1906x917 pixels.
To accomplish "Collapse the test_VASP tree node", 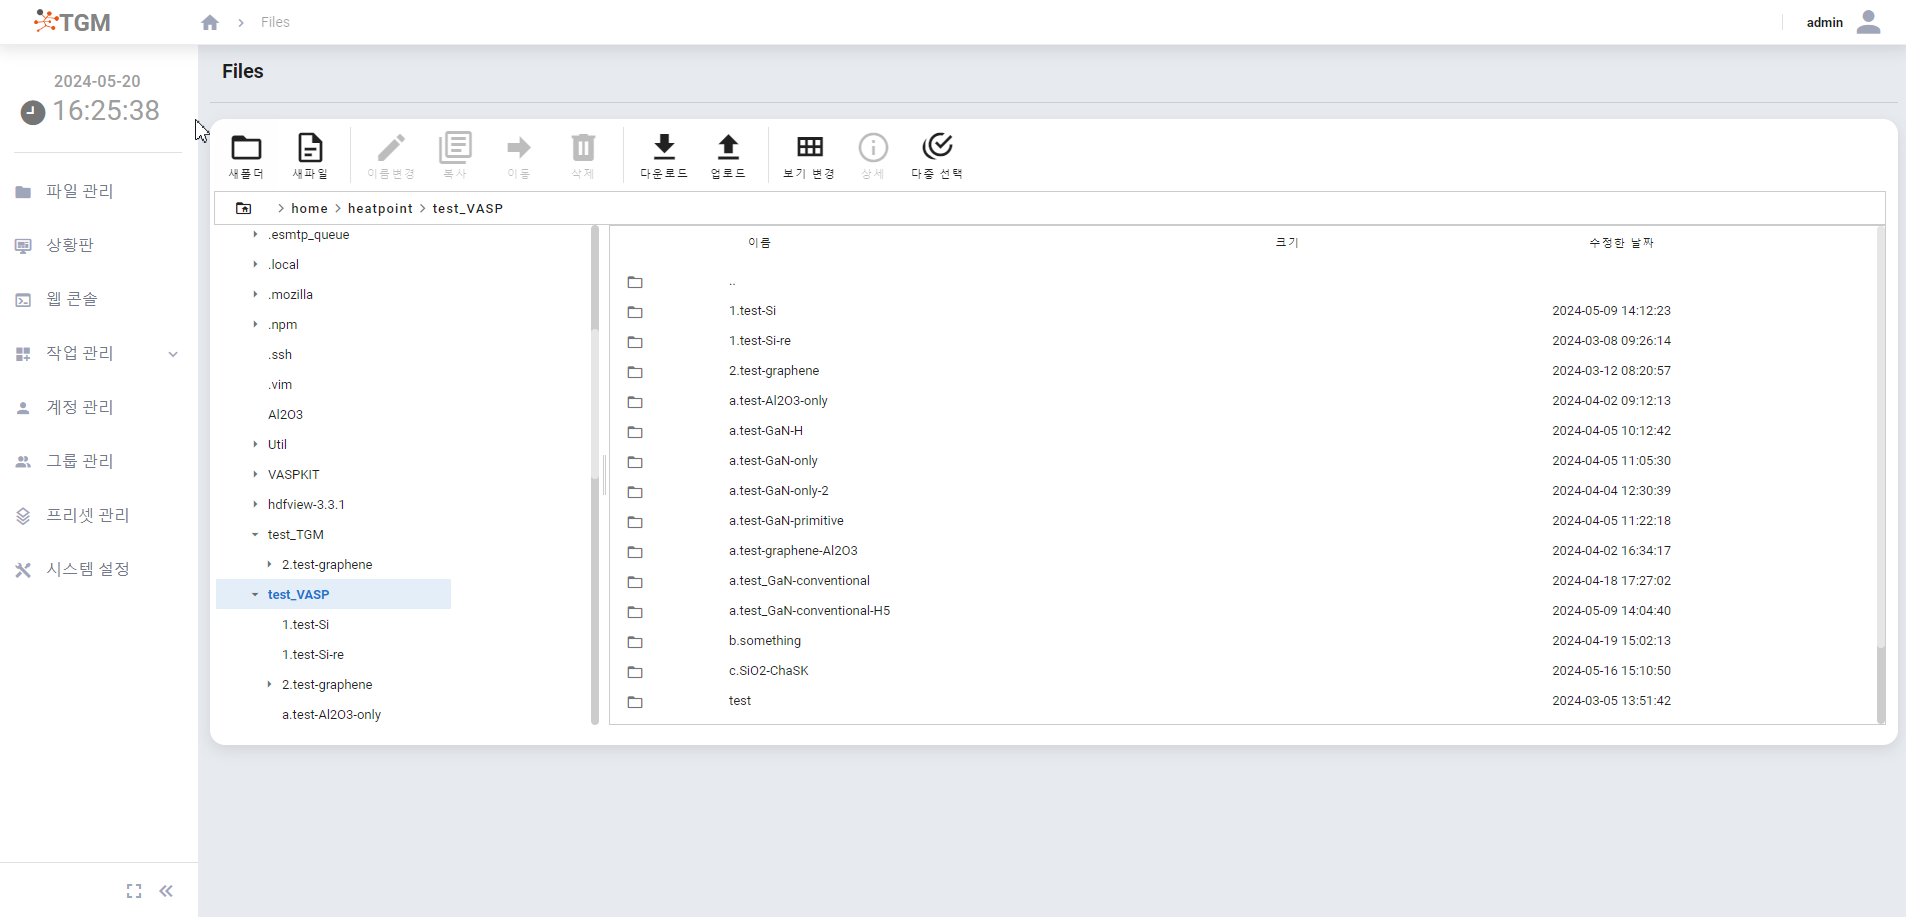I will (255, 595).
